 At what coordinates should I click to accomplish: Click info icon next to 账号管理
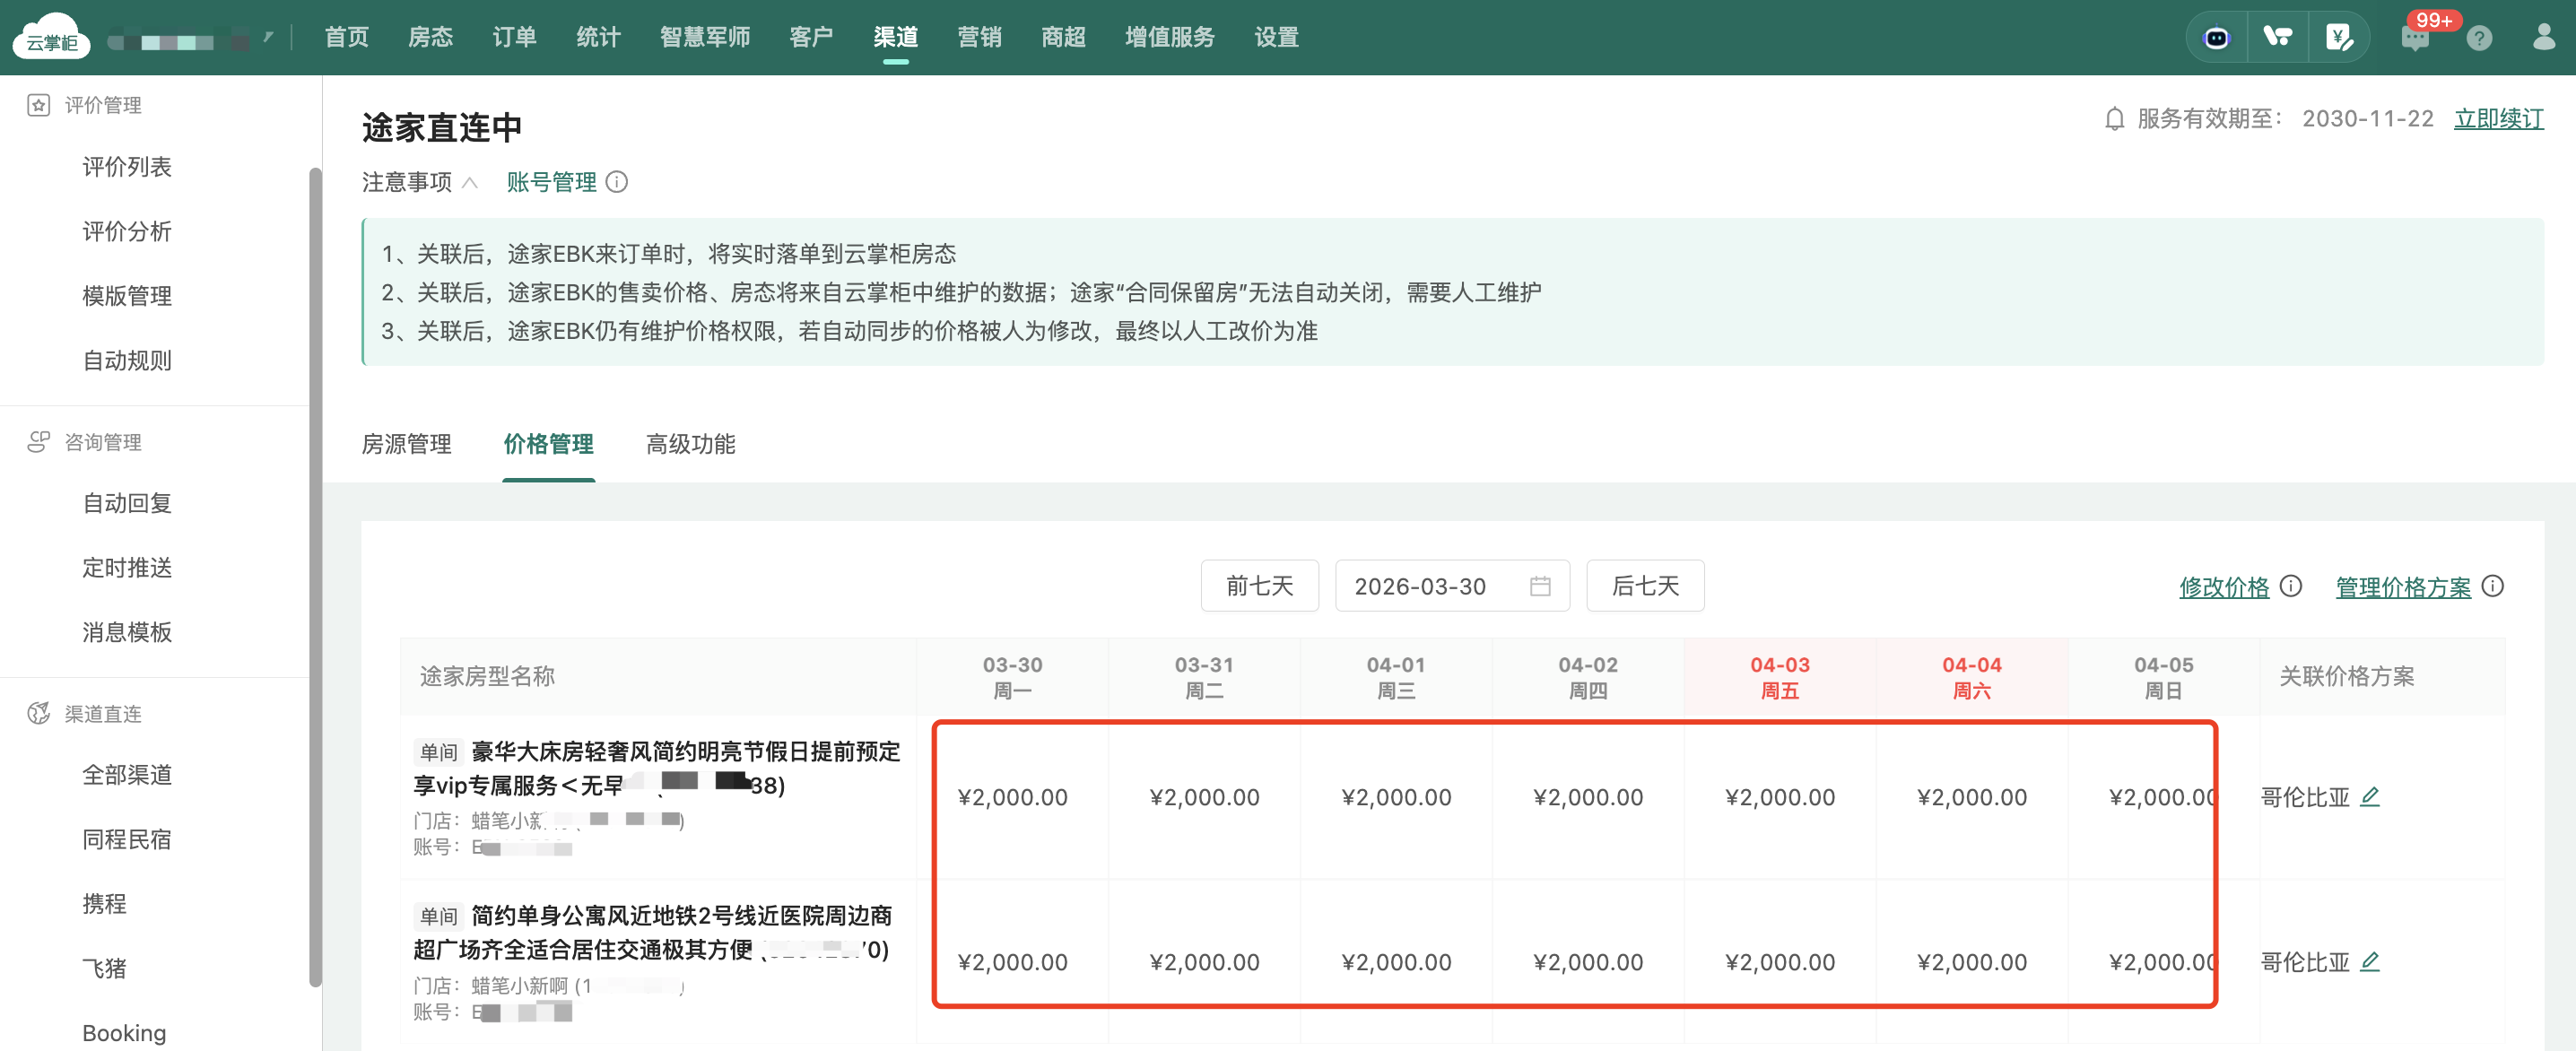point(617,182)
